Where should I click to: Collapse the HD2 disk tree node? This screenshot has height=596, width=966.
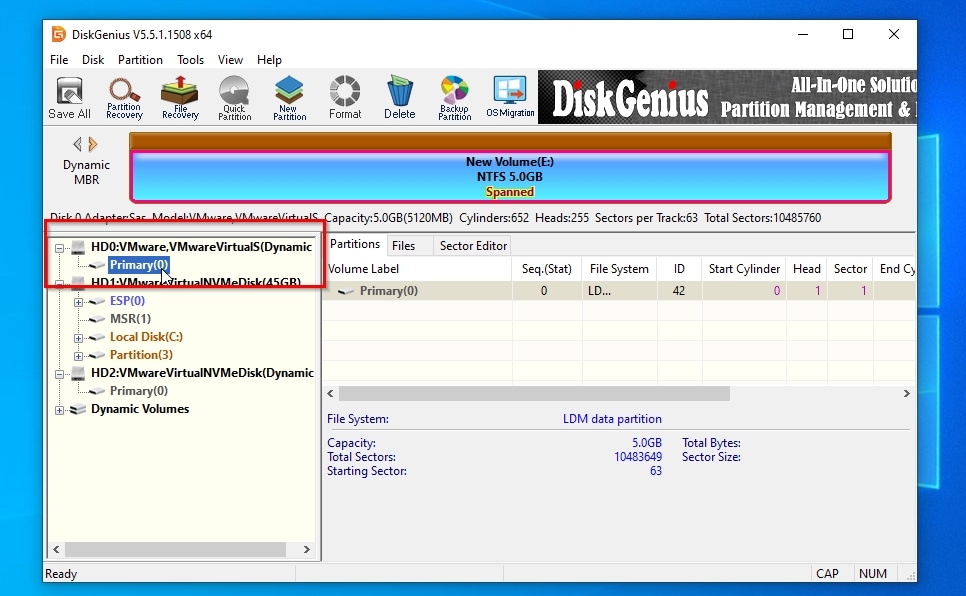[x=61, y=373]
